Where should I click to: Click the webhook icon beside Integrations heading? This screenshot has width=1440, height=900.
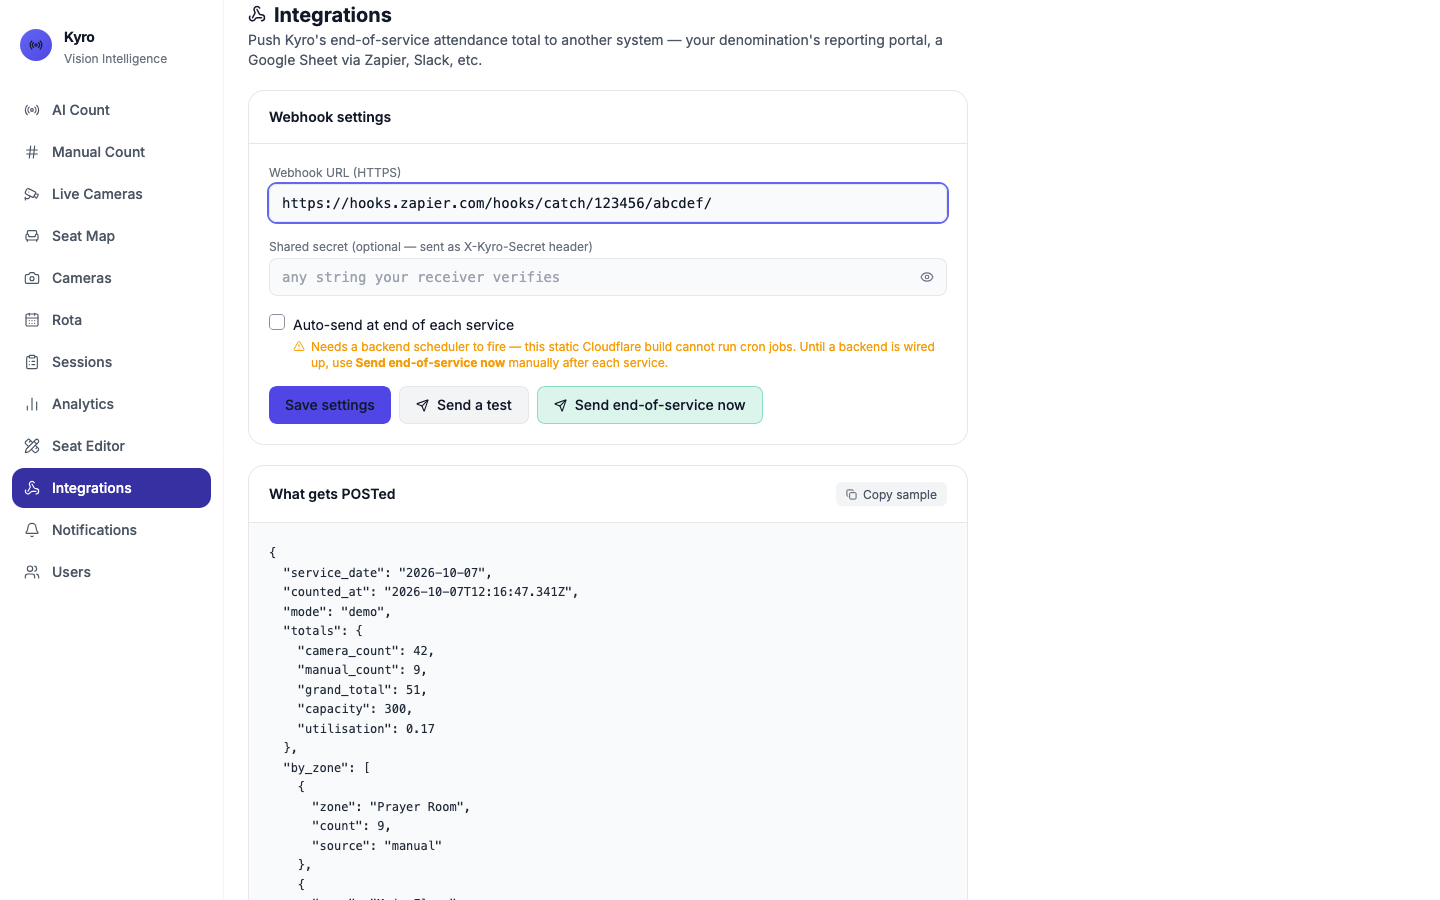[257, 14]
